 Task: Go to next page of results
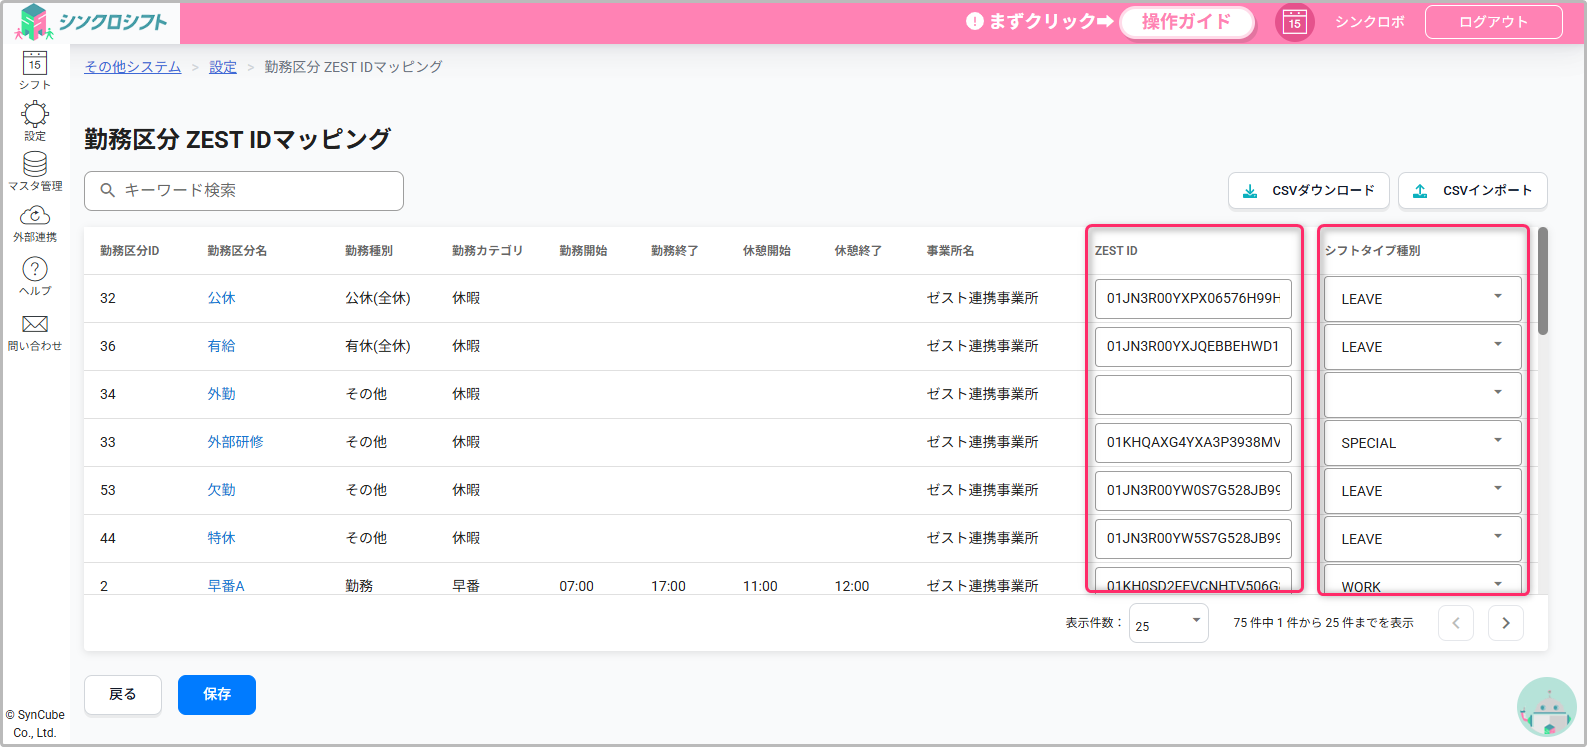click(1505, 623)
